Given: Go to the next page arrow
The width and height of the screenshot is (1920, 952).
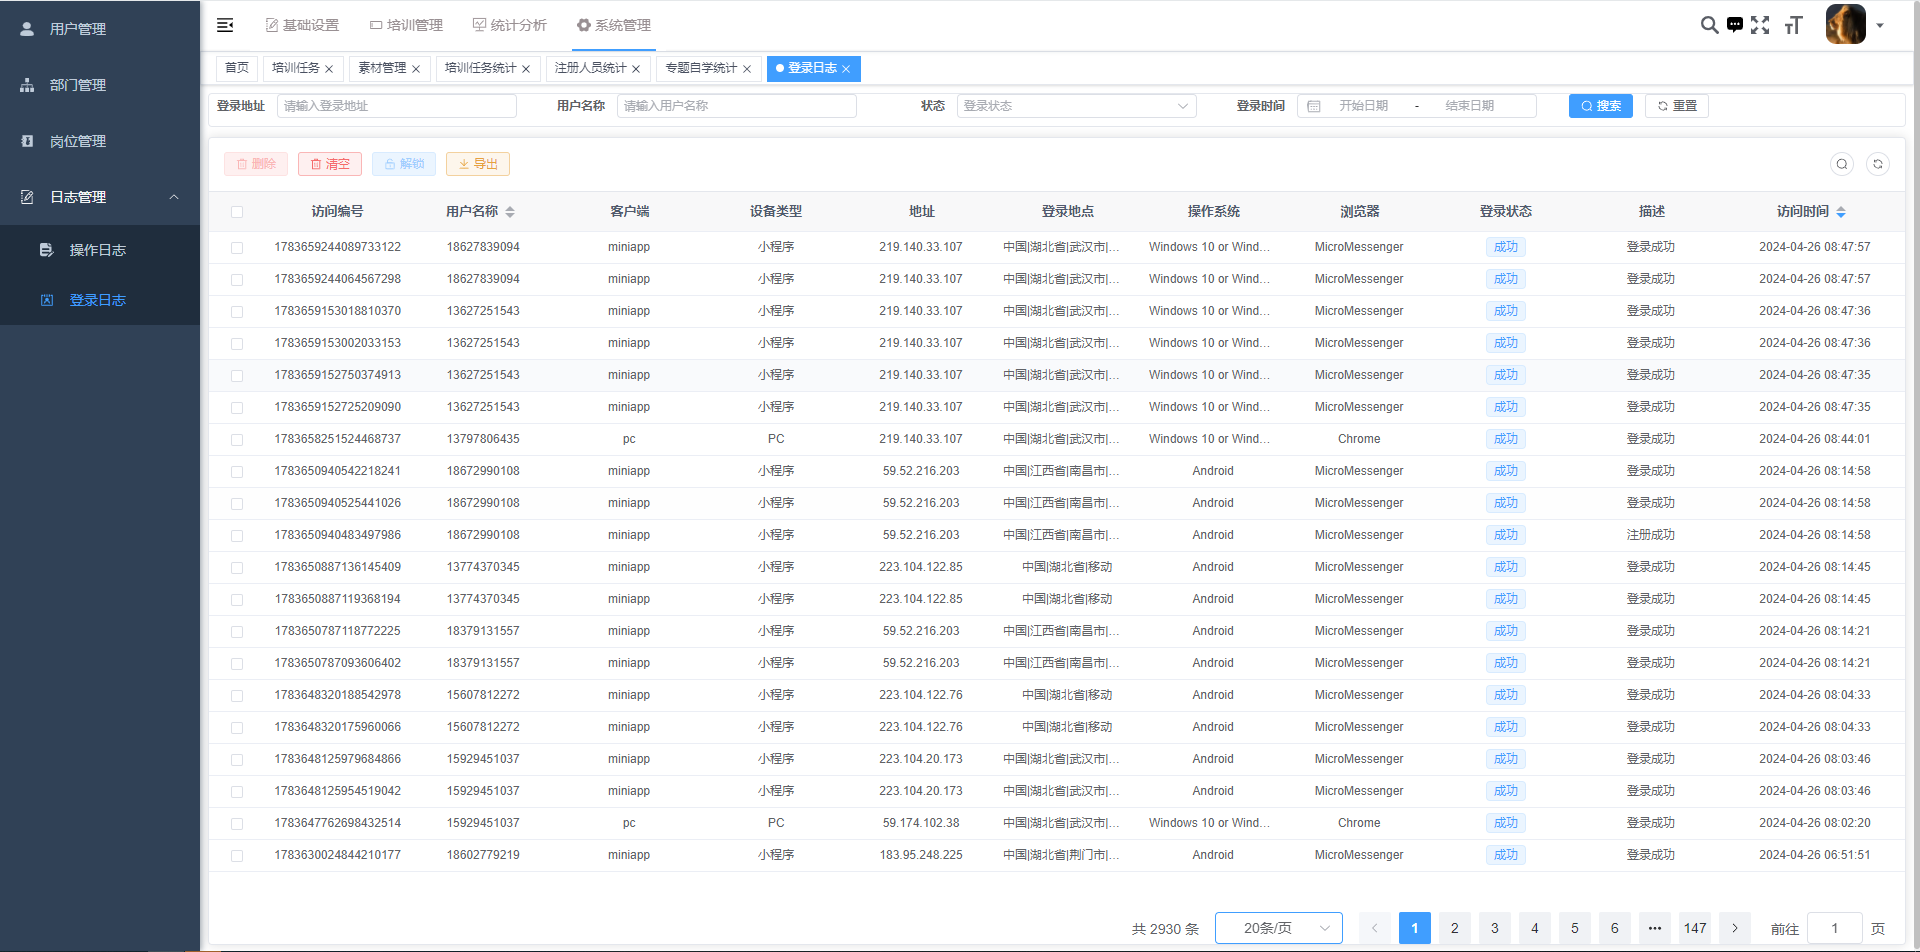Looking at the screenshot, I should coord(1735,928).
